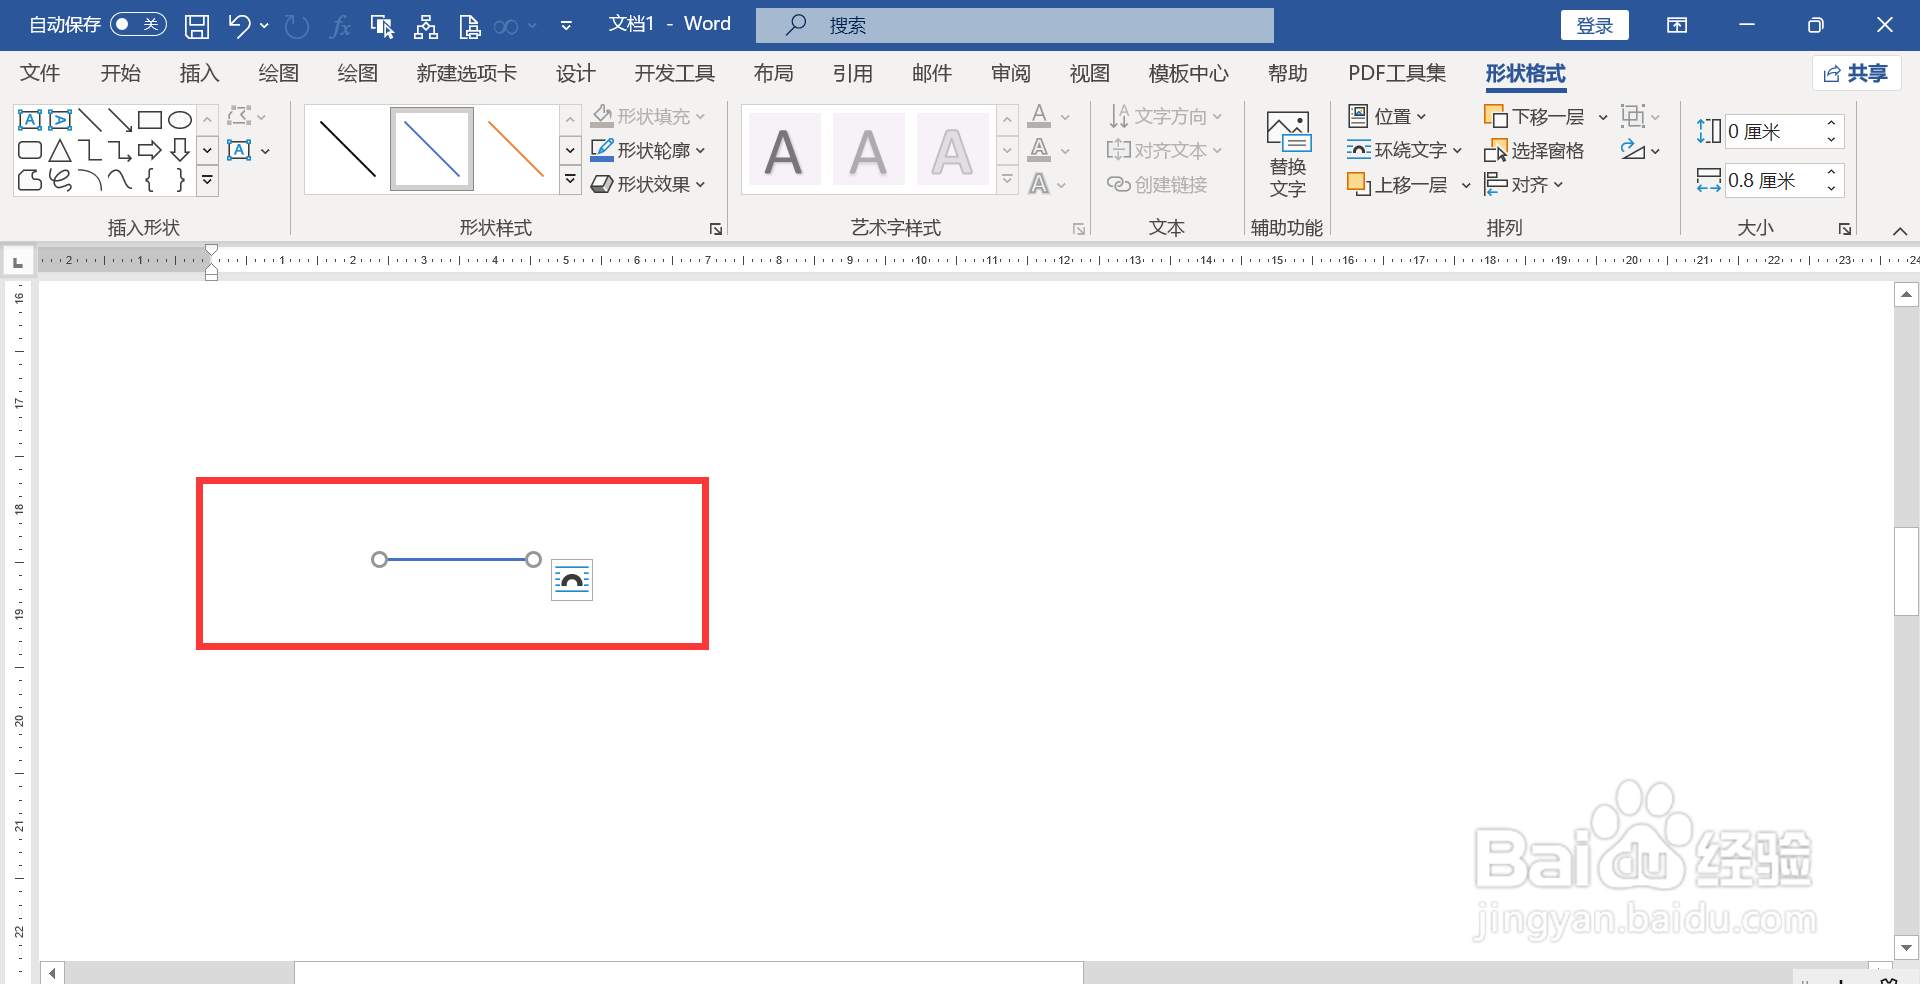The height and width of the screenshot is (984, 1920).
Task: Click the line's left end handle
Action: point(379,559)
